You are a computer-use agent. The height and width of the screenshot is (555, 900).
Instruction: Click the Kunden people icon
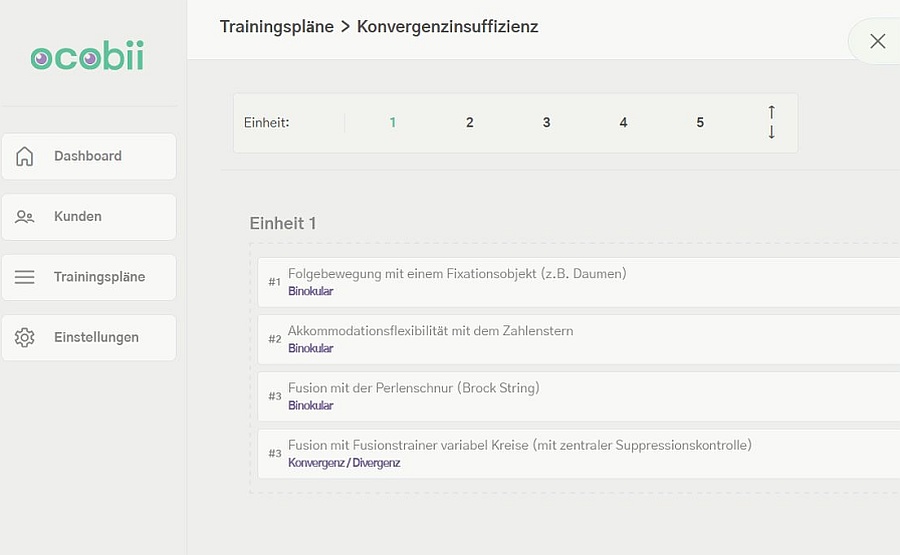(25, 217)
